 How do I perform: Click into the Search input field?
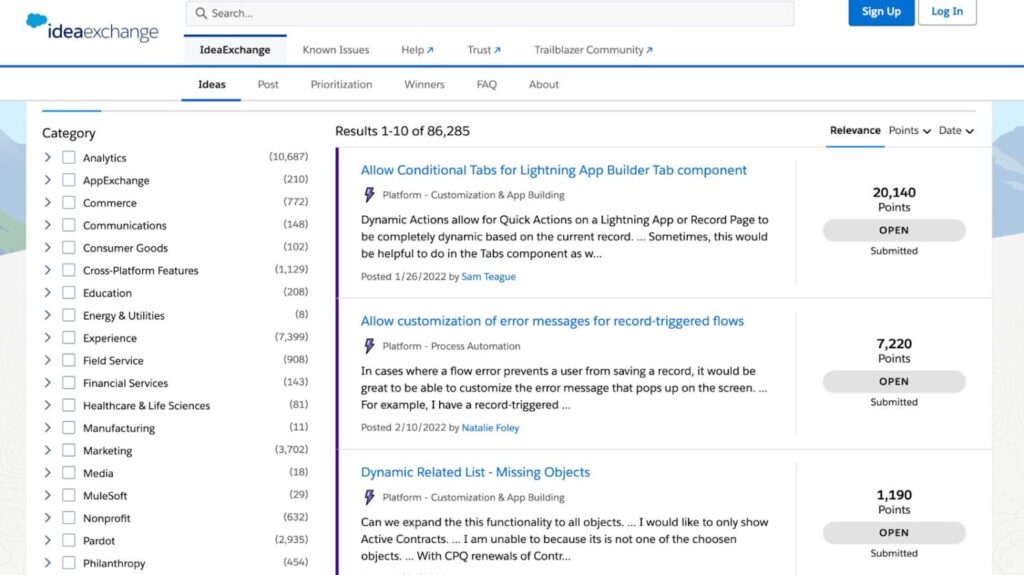(x=490, y=13)
